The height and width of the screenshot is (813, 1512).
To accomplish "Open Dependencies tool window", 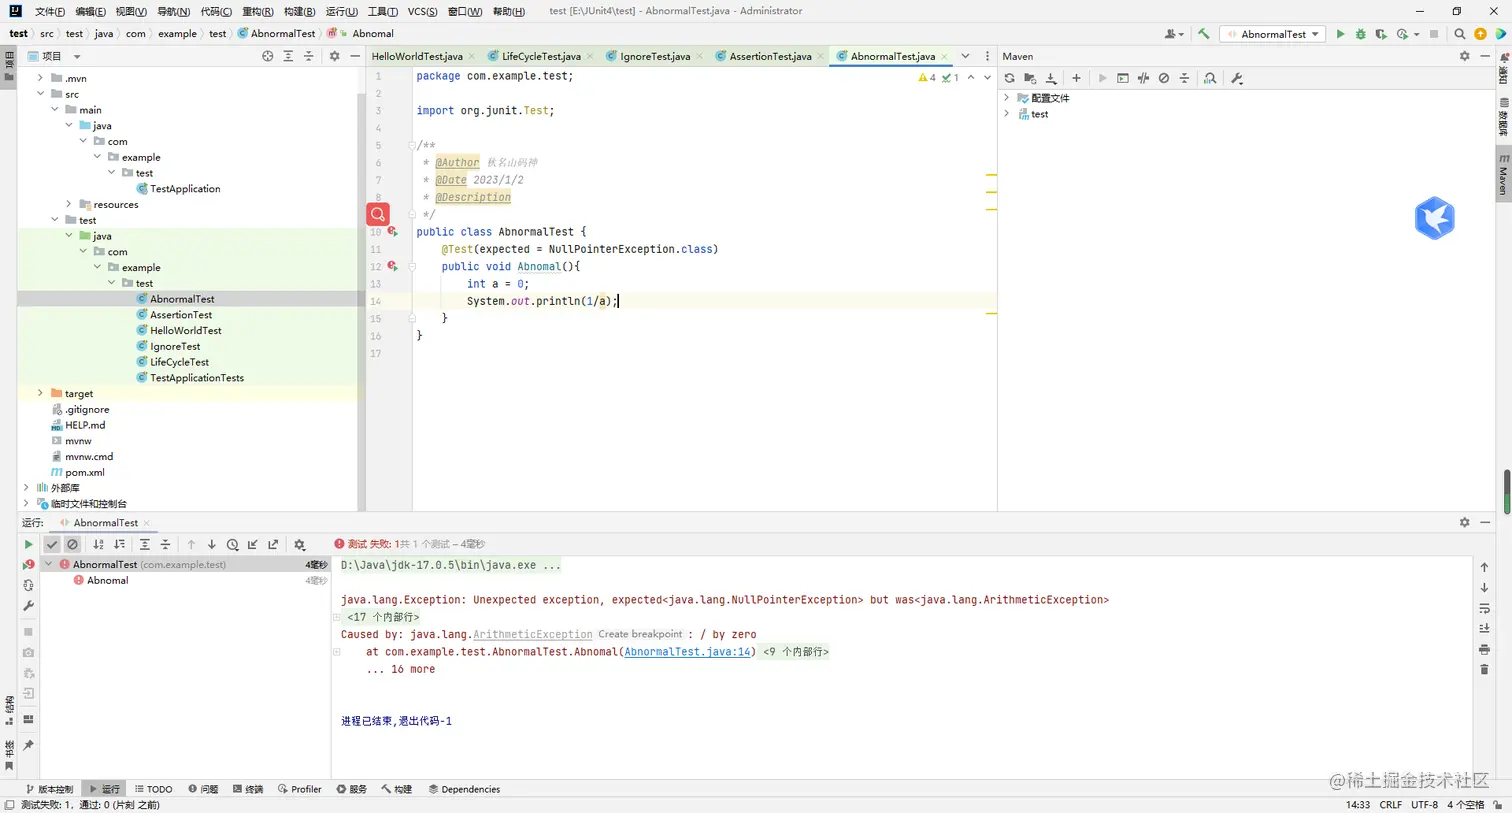I will 464,789.
